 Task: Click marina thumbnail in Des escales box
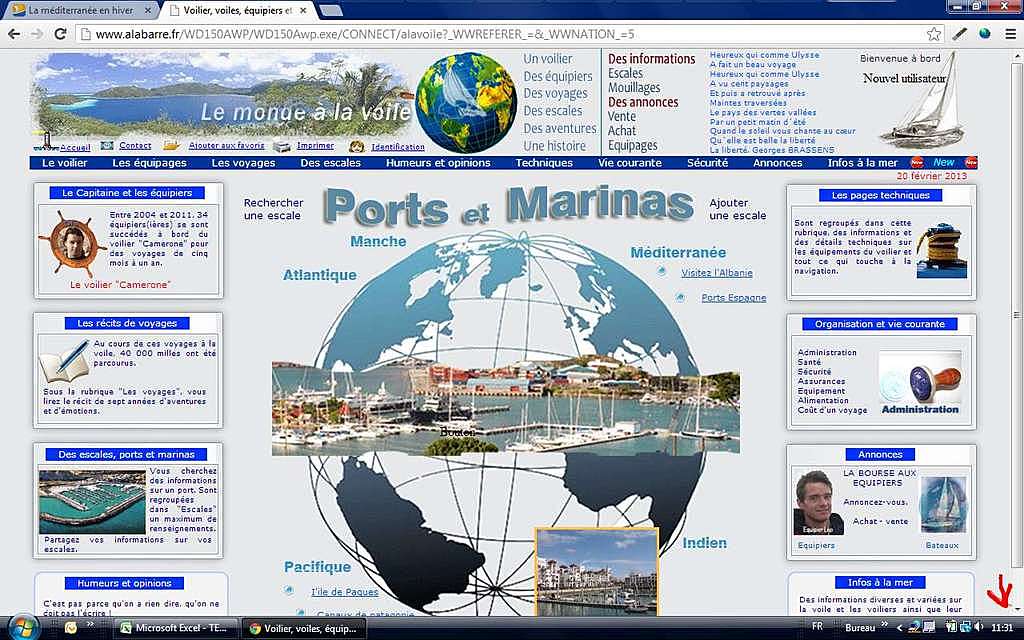pyautogui.click(x=92, y=502)
